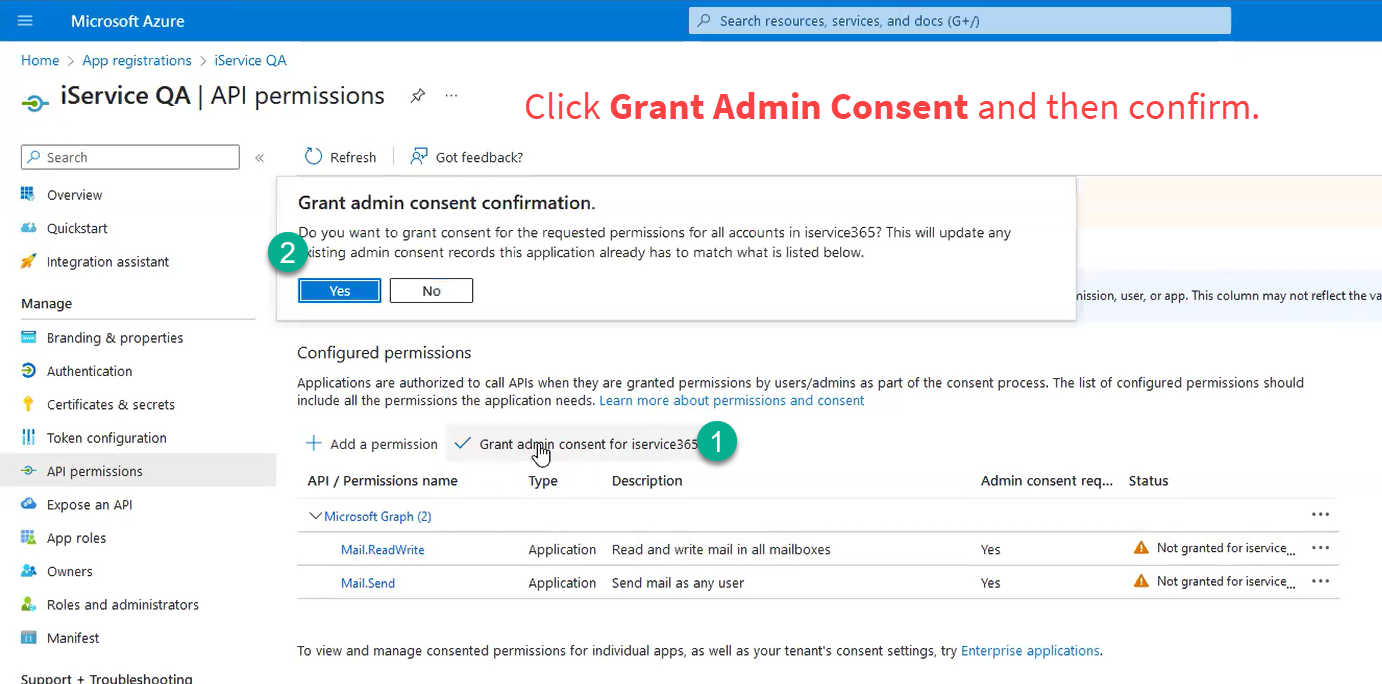This screenshot has height=684, width=1382.
Task: Open App roles in the sidebar
Action: point(76,538)
